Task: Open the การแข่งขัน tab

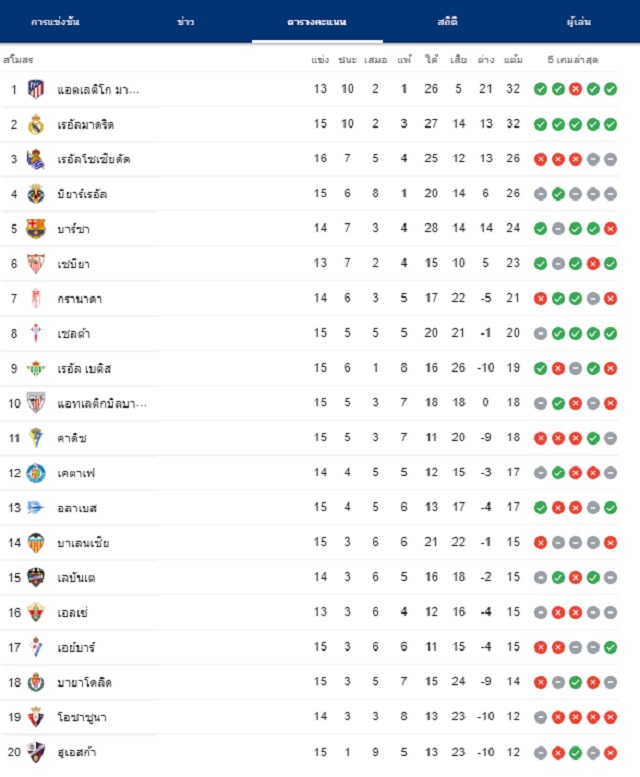Action: tap(55, 22)
